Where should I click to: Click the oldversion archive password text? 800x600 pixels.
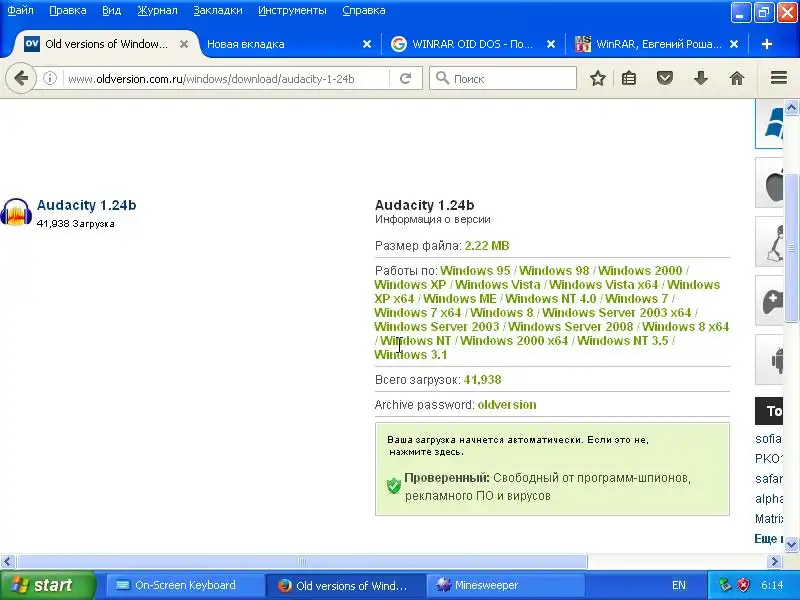coord(507,405)
